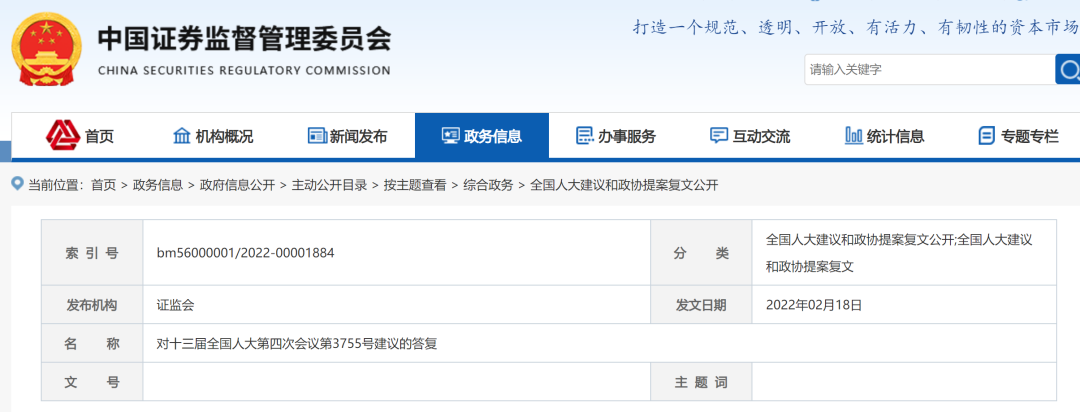Open the 办事服务 navigation tab
Image resolution: width=1080 pixels, height=412 pixels.
coord(616,136)
